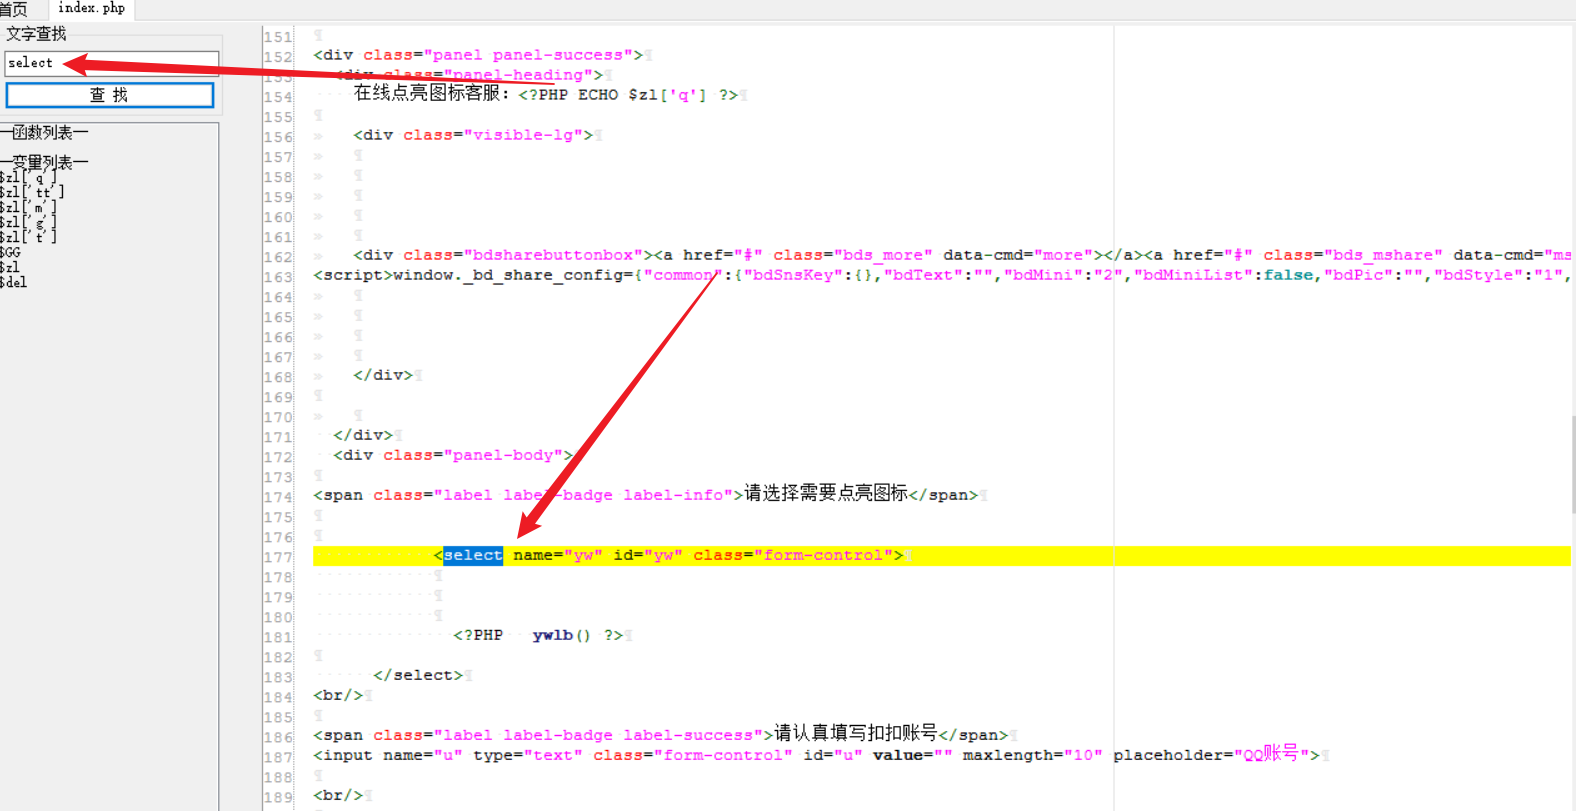
Task: Choose $del in the variable list
Action: (x=14, y=282)
